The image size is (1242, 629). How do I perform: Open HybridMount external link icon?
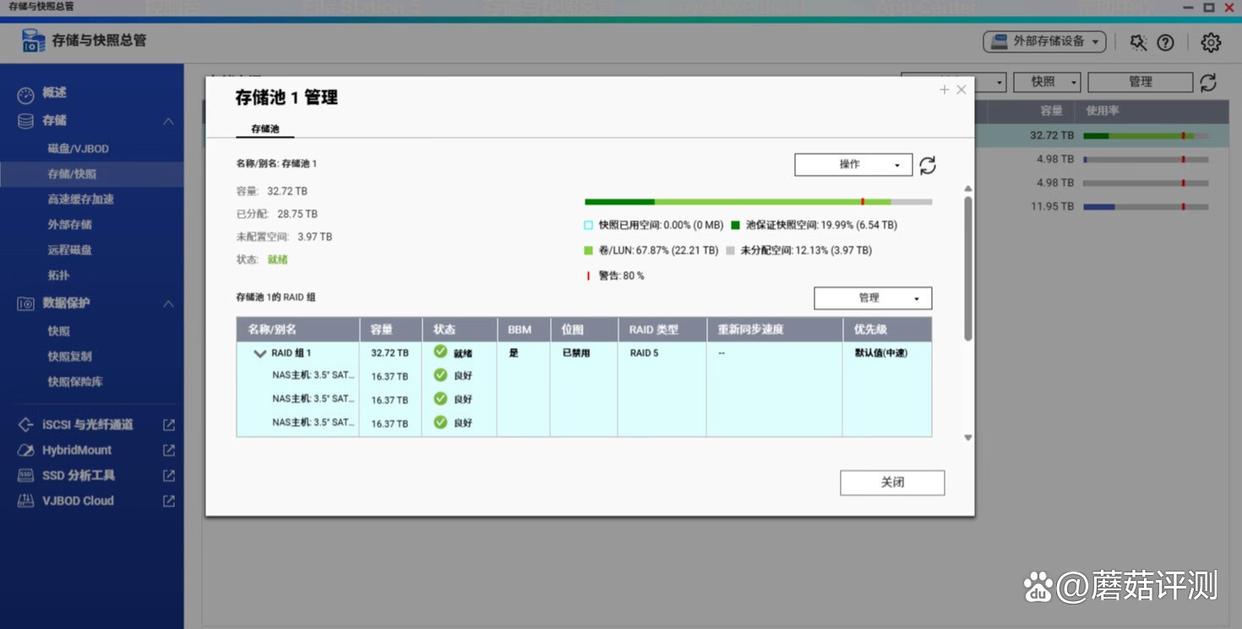coord(169,450)
